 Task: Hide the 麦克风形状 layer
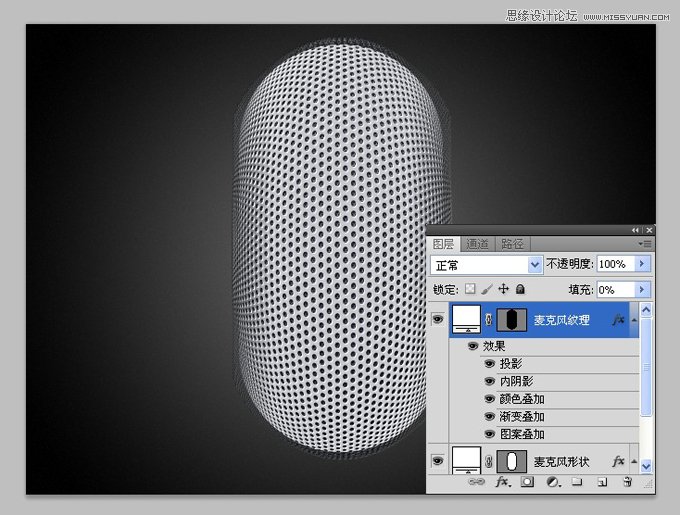click(x=438, y=460)
